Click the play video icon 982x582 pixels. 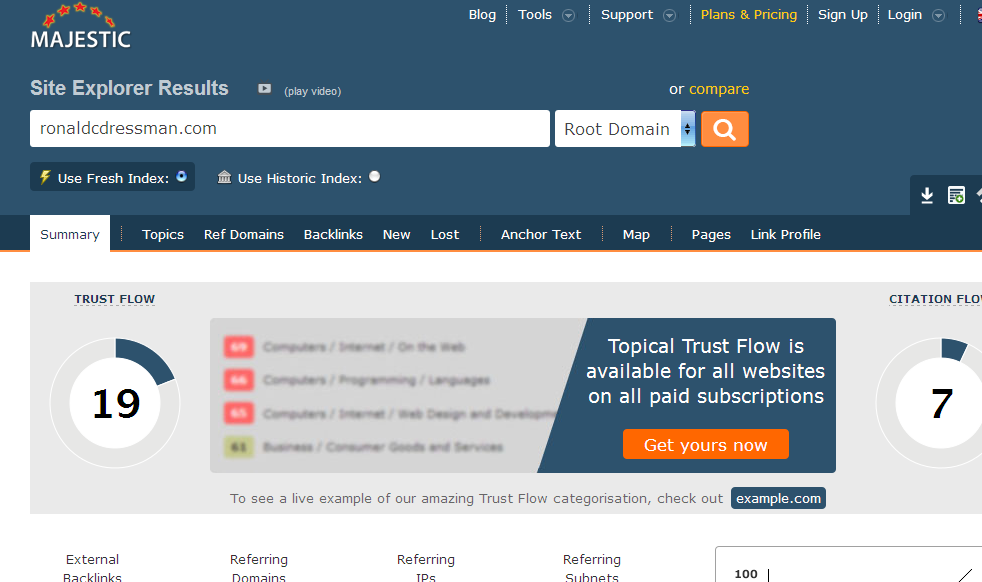click(265, 89)
